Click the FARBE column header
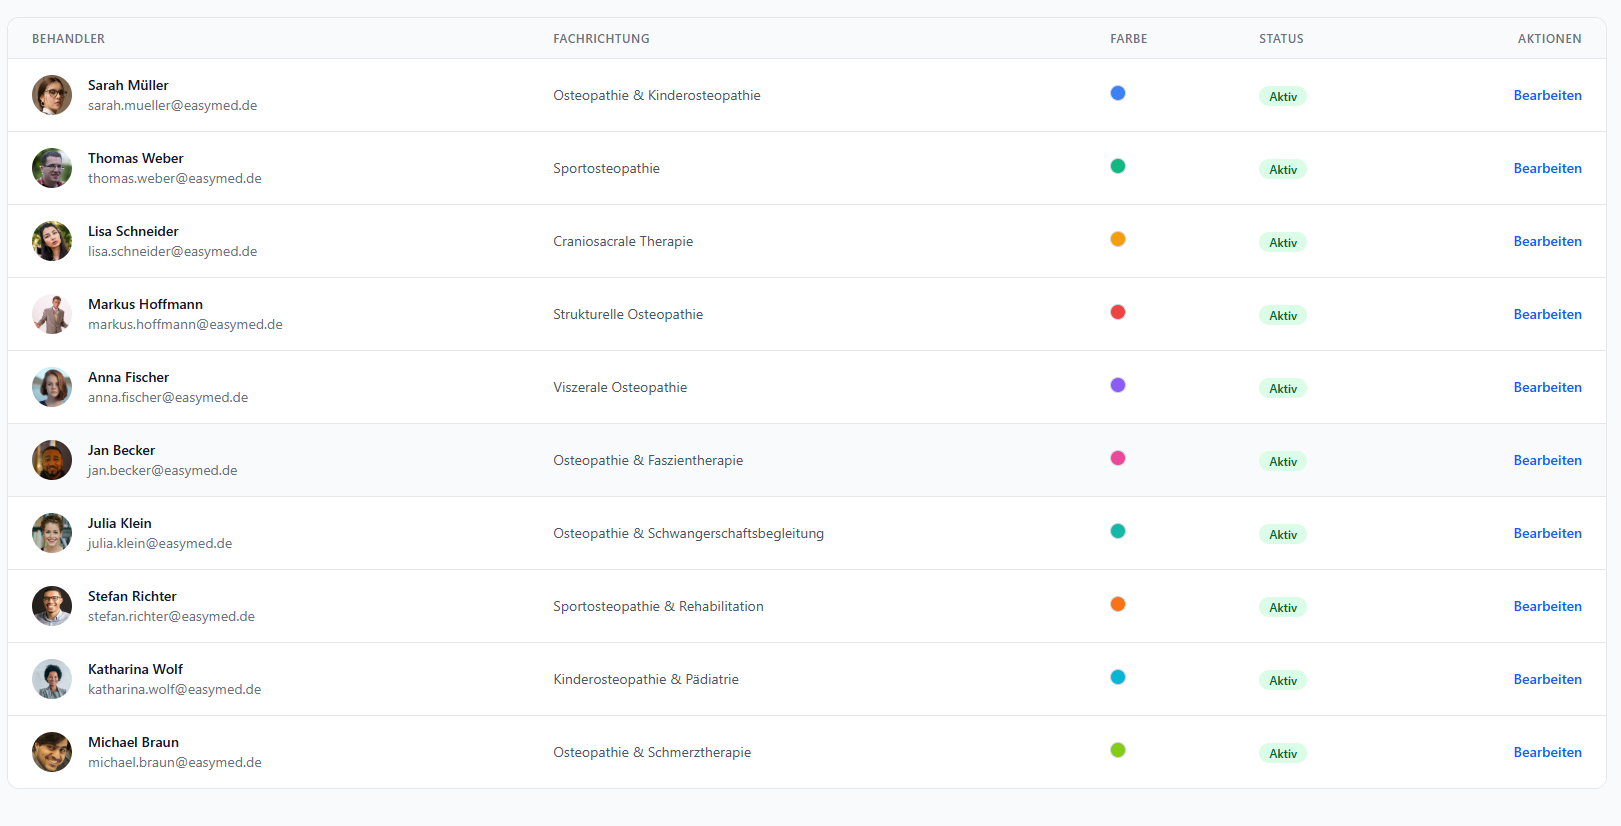 (x=1128, y=39)
